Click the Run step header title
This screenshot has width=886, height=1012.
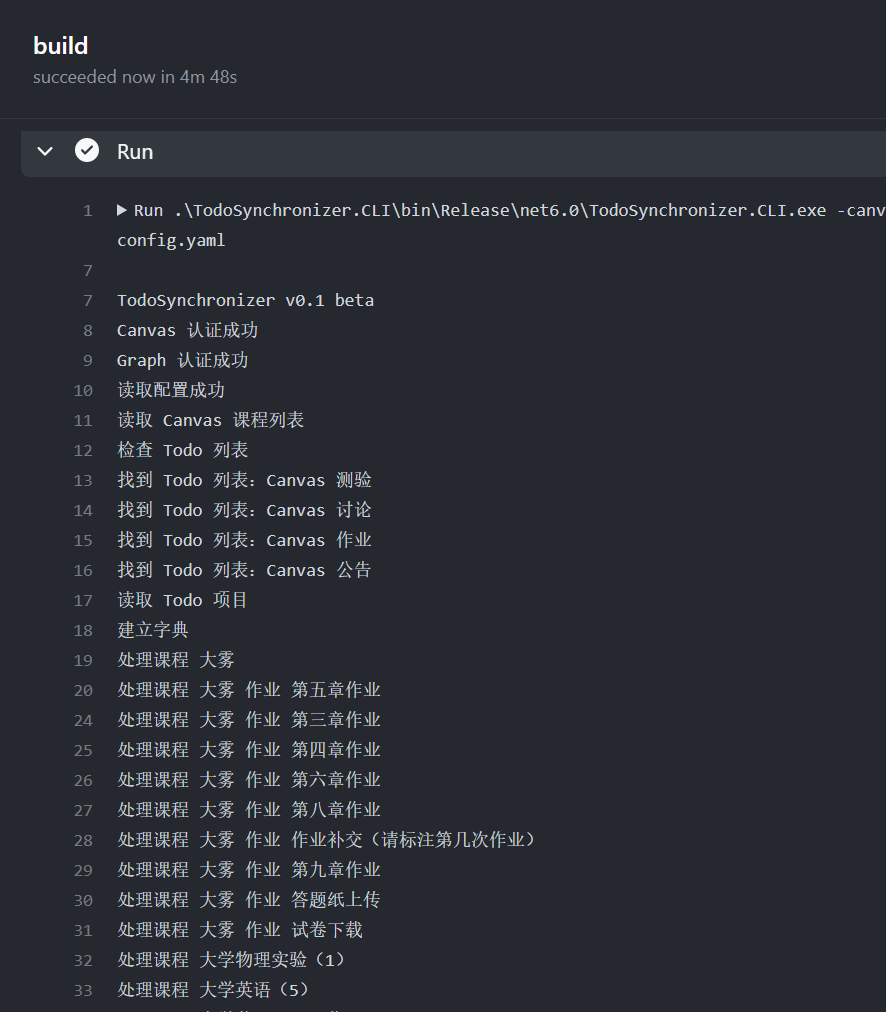(x=135, y=152)
